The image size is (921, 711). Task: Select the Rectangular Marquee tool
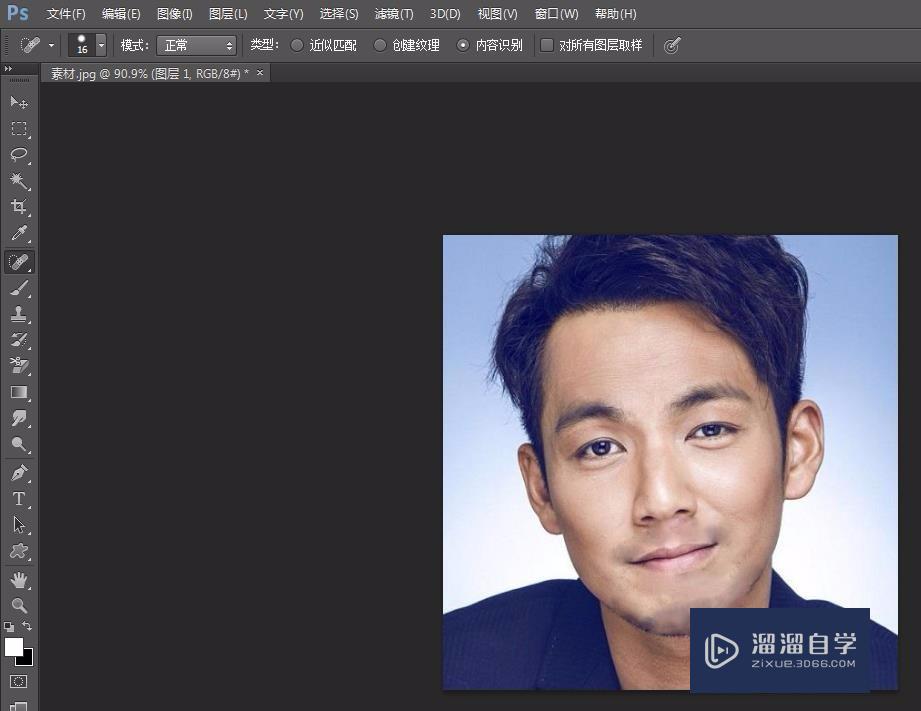coord(19,129)
